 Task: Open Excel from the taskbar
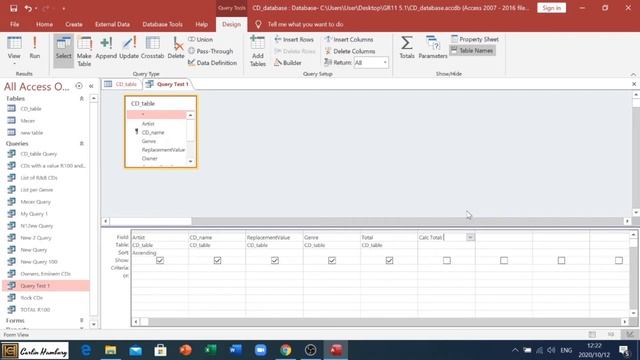click(210, 350)
